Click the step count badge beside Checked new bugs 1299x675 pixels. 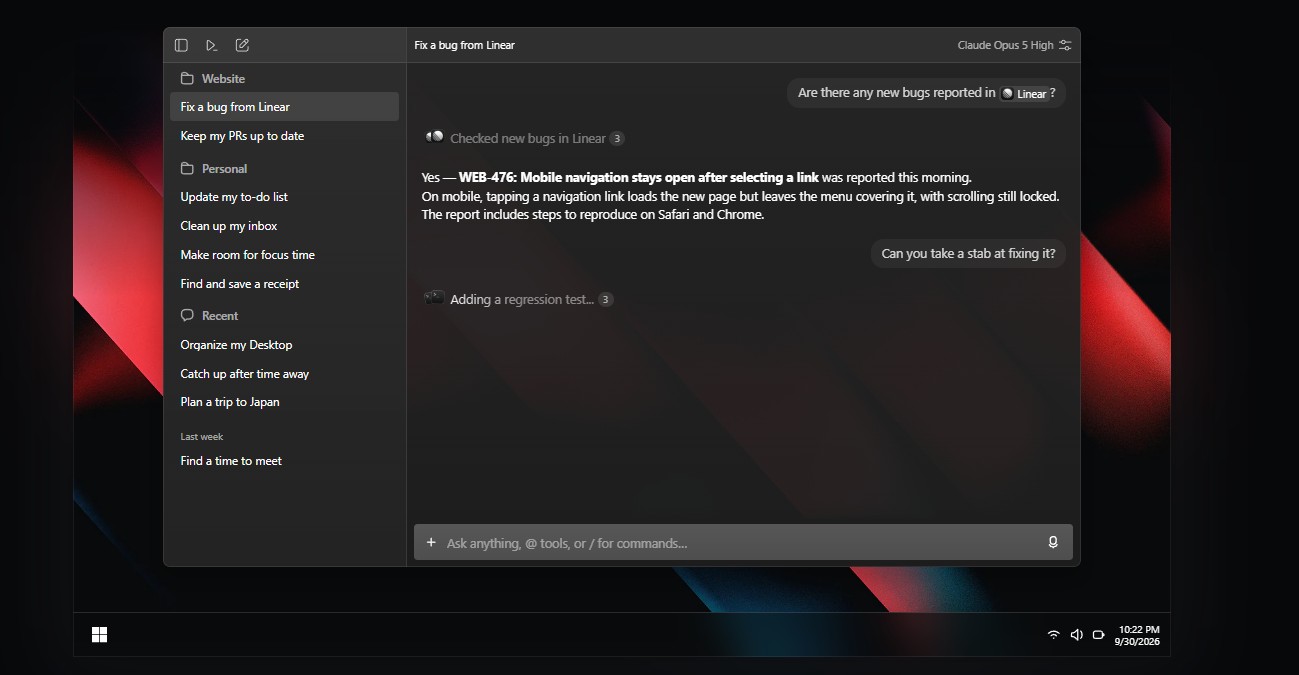(x=617, y=138)
